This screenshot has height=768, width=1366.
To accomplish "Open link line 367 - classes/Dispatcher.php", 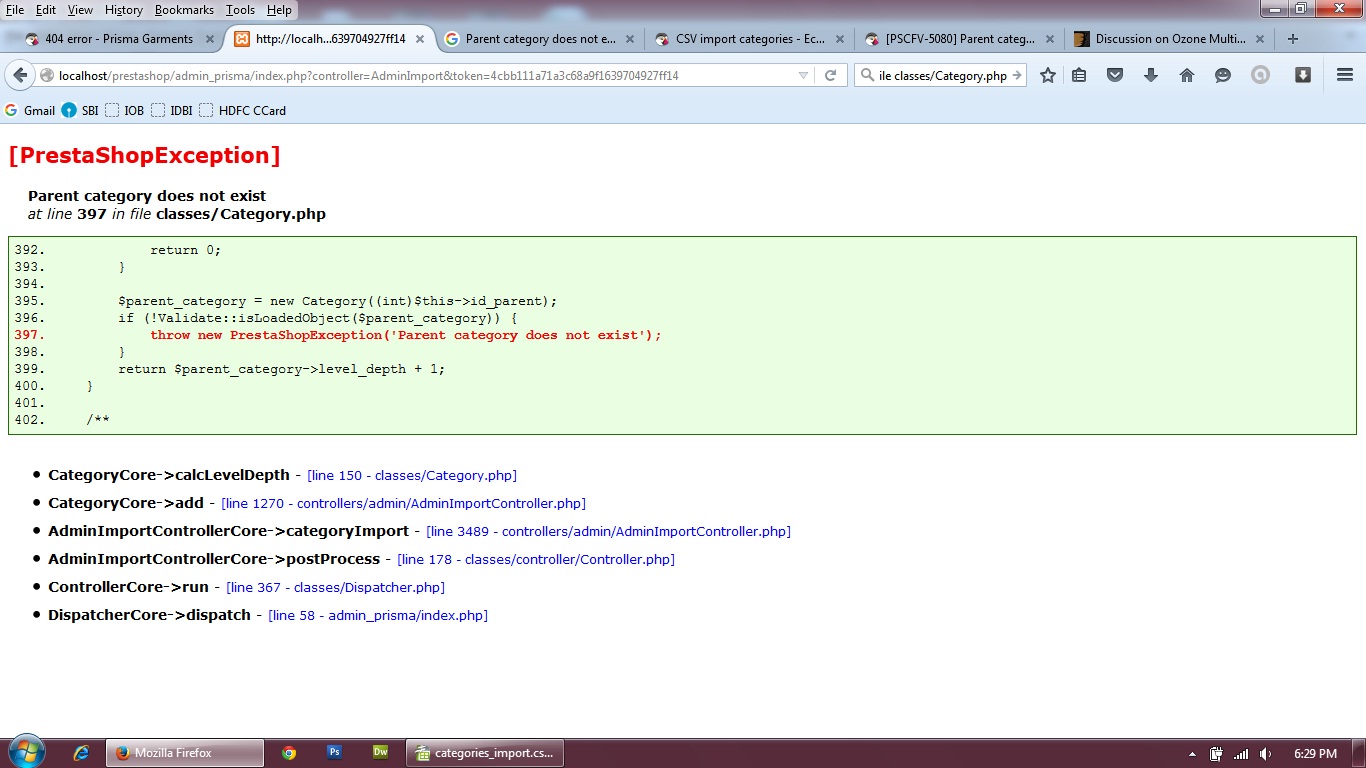I will click(x=335, y=588).
